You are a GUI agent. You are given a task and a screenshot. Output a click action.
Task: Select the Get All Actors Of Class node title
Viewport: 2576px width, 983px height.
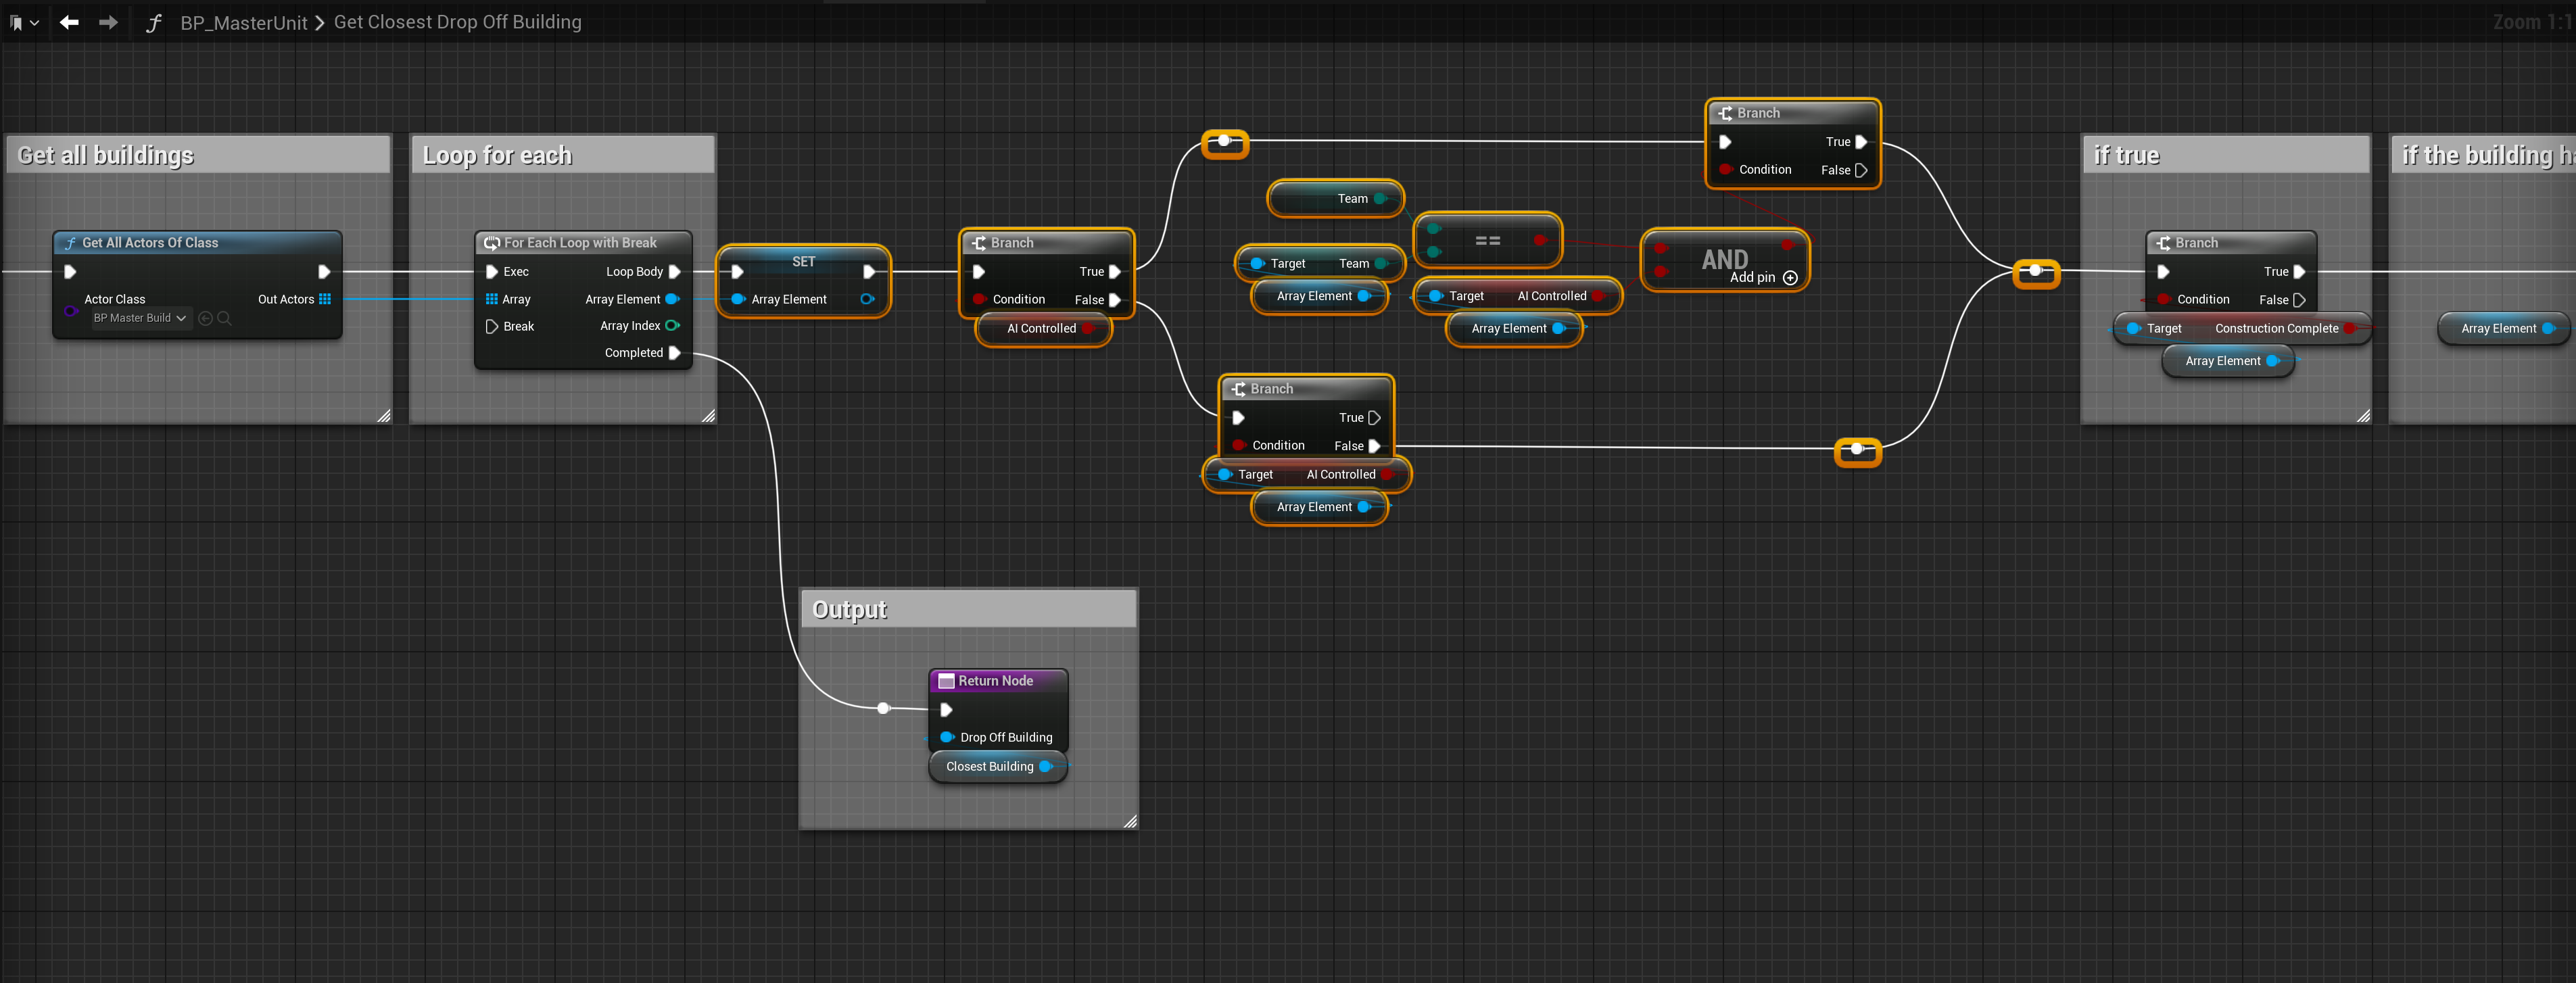pyautogui.click(x=150, y=243)
